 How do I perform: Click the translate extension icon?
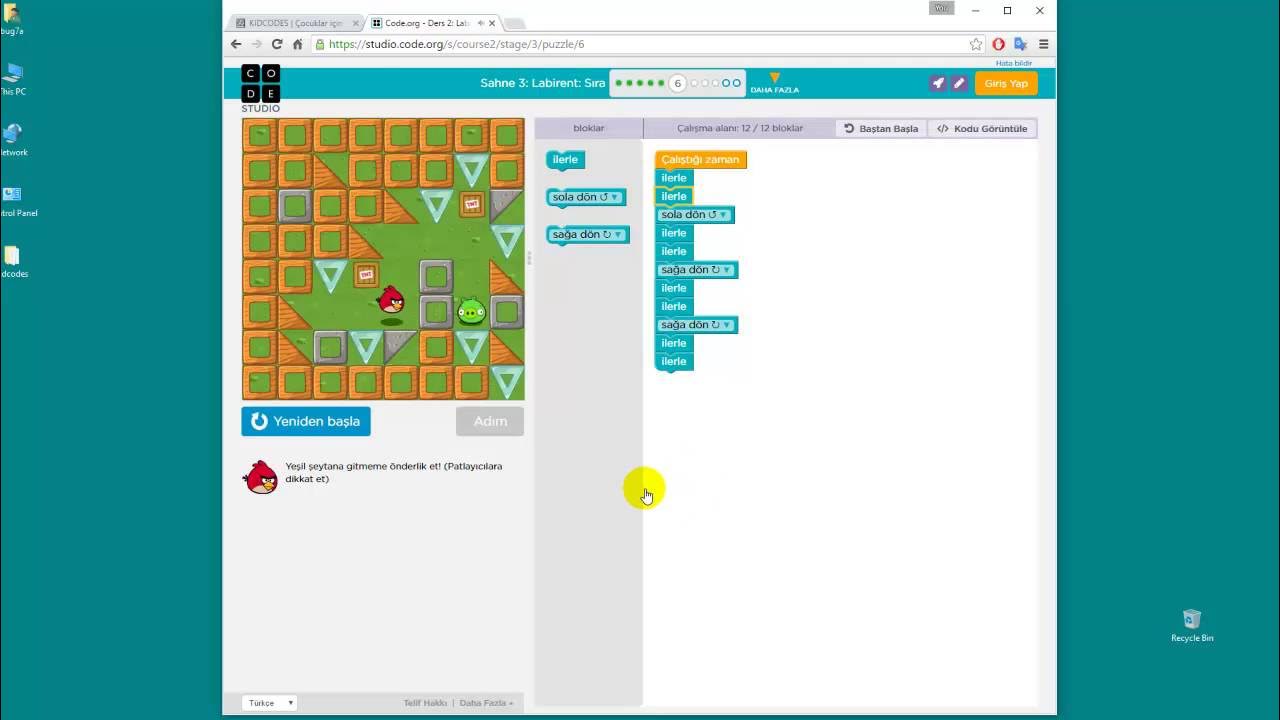[1020, 44]
